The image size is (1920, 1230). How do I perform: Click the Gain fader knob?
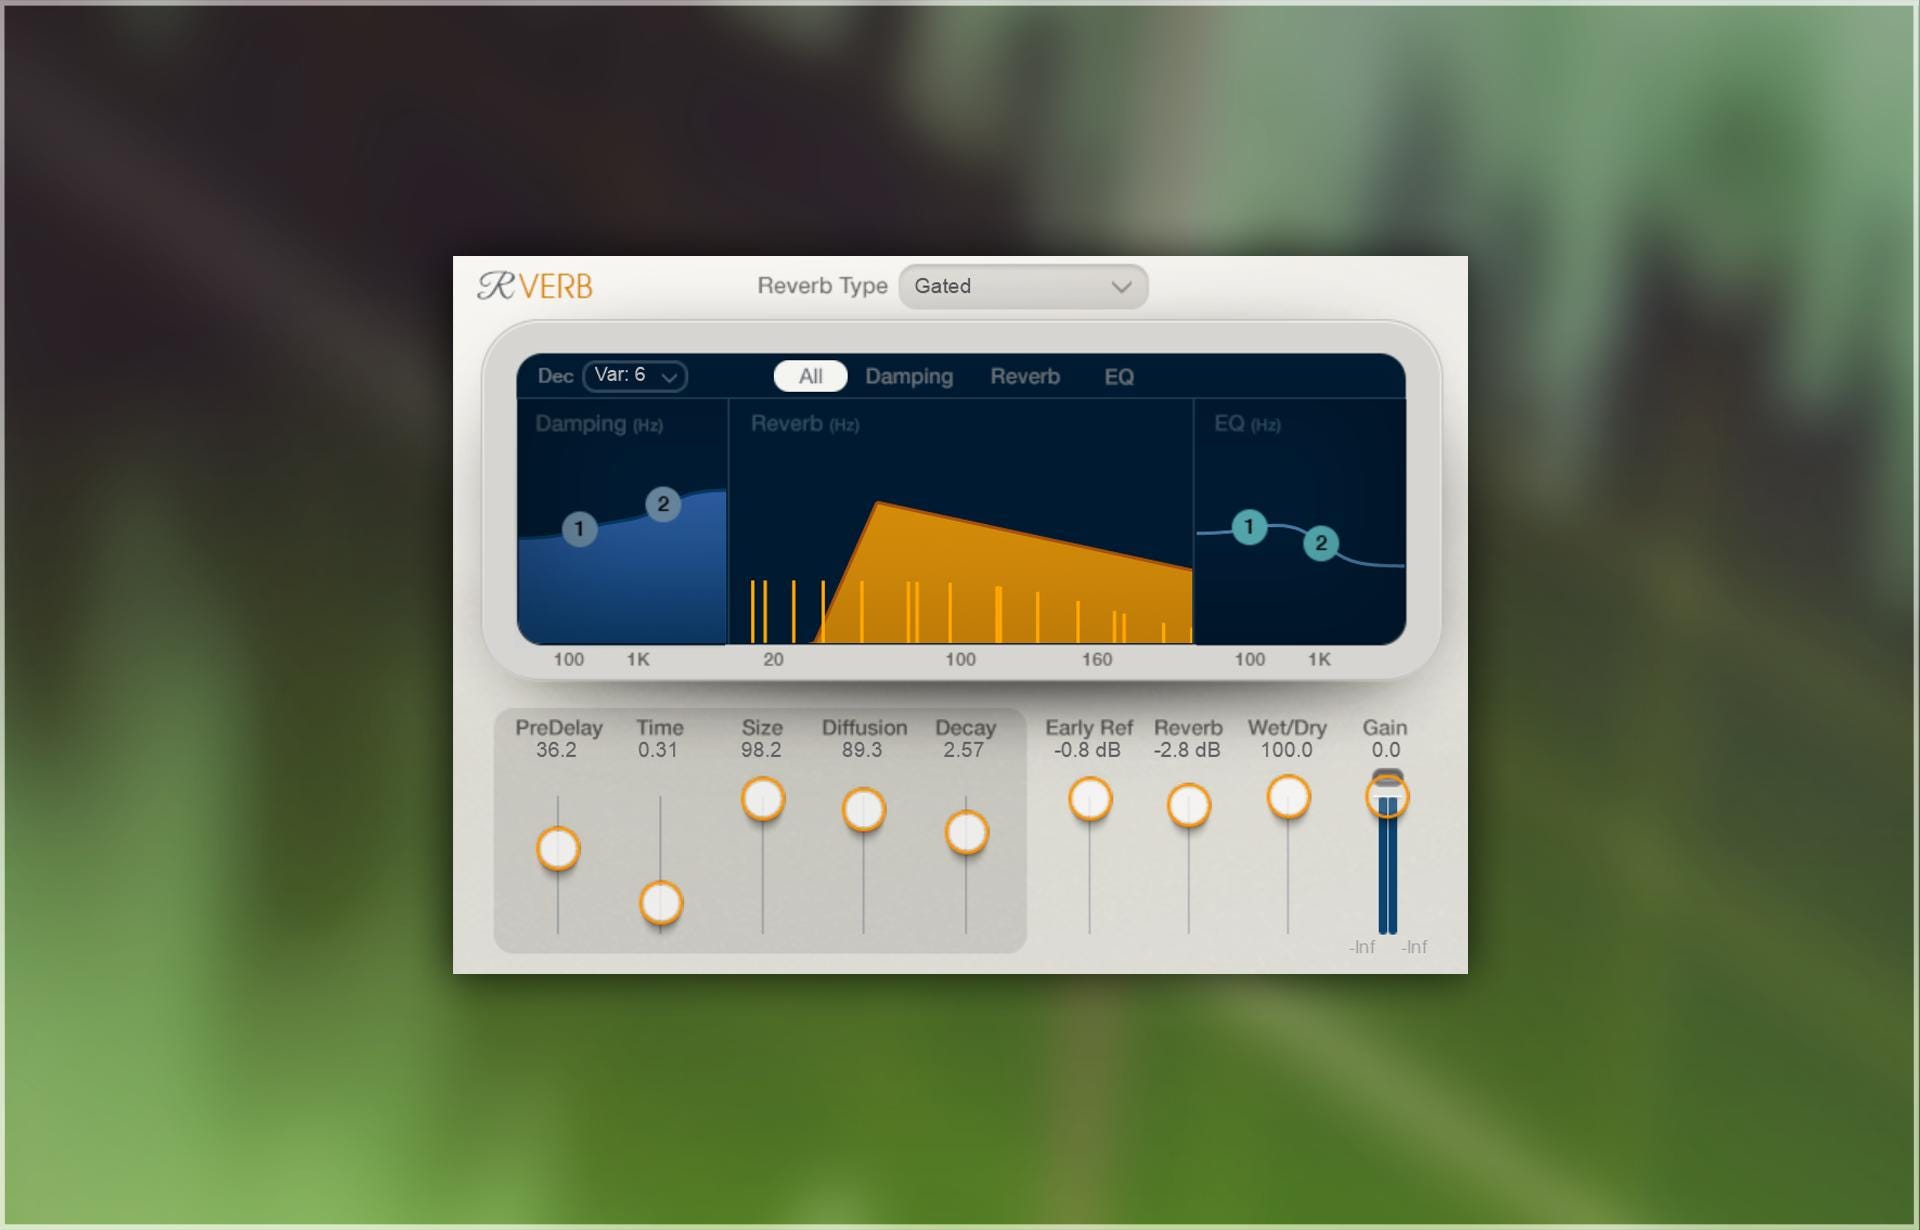tap(1387, 797)
